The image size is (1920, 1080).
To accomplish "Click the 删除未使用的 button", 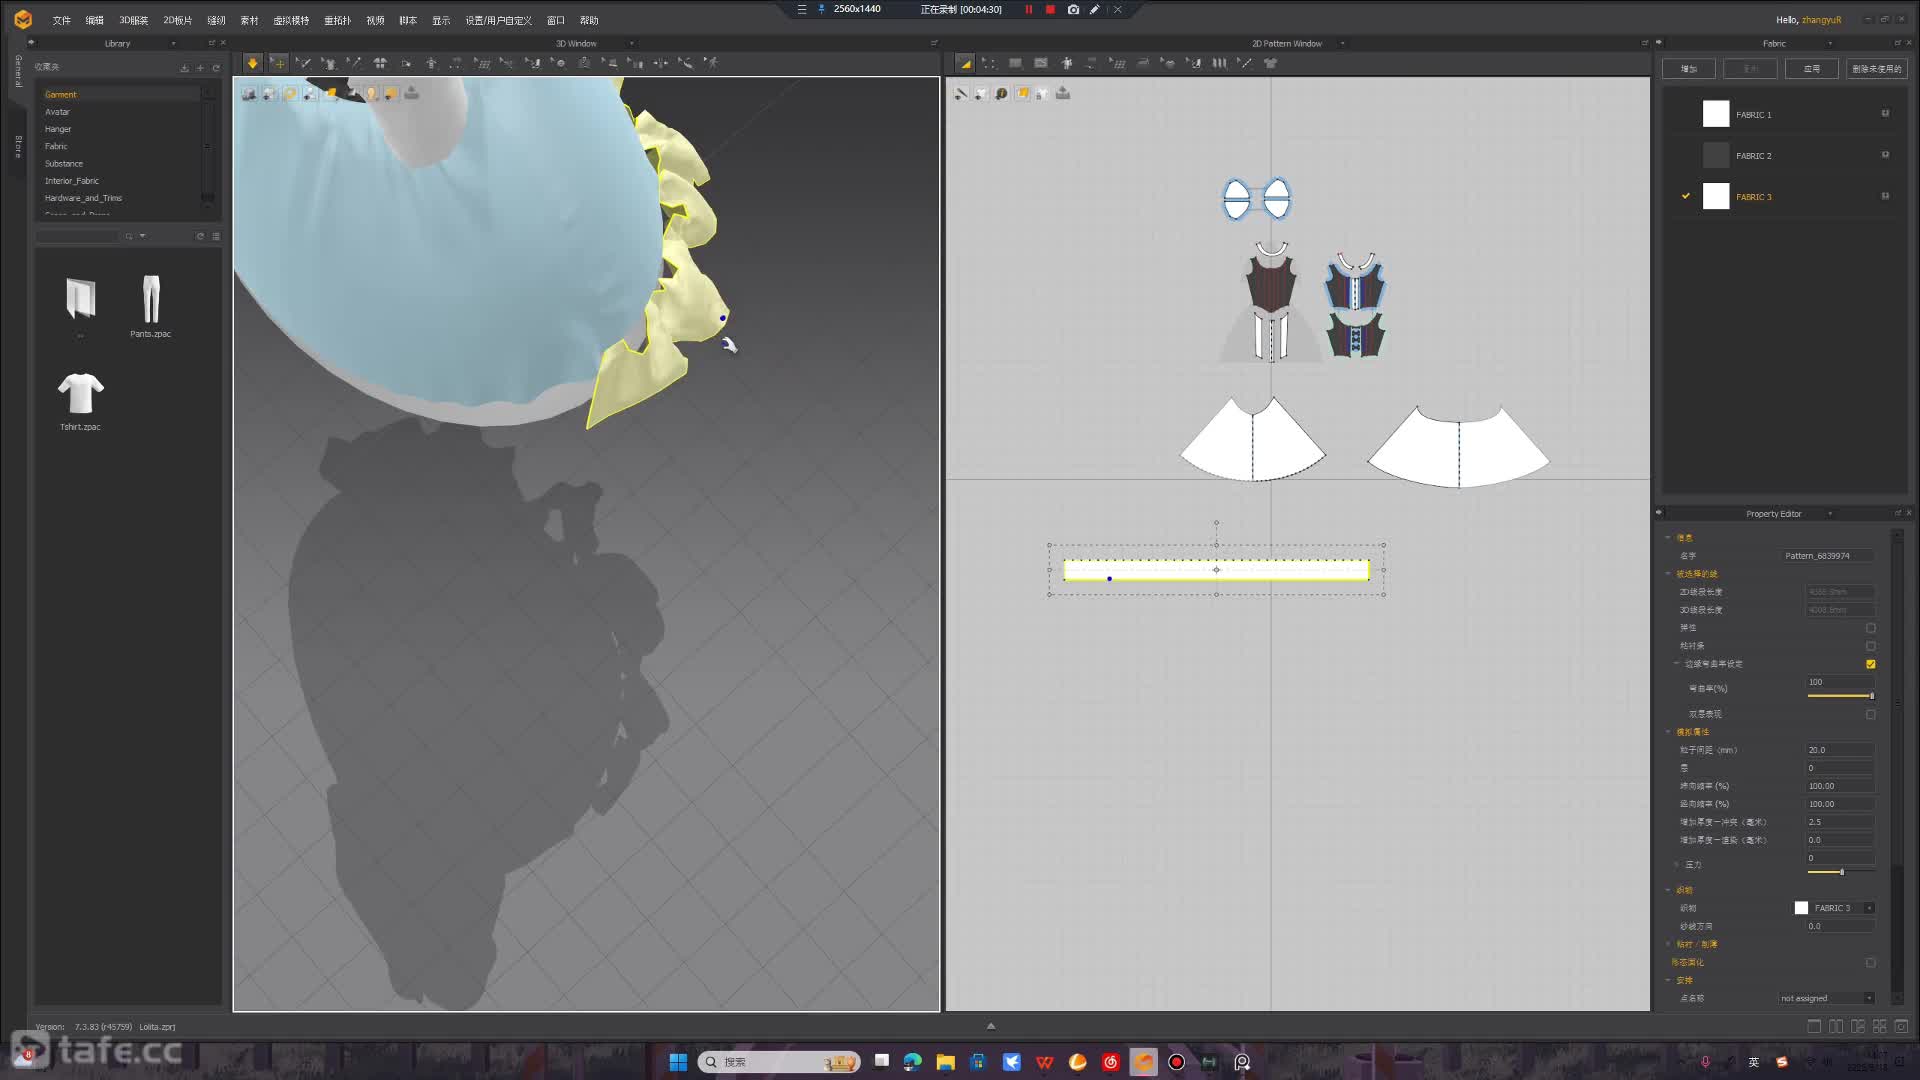I will pyautogui.click(x=1876, y=69).
